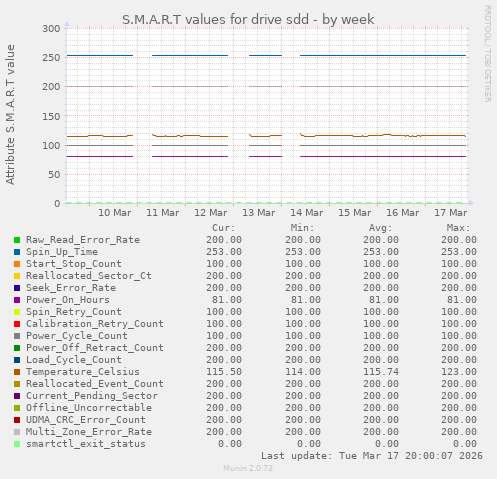Select the Temperature_Celsius legend label
Image resolution: width=497 pixels, height=479 pixels.
83,372
